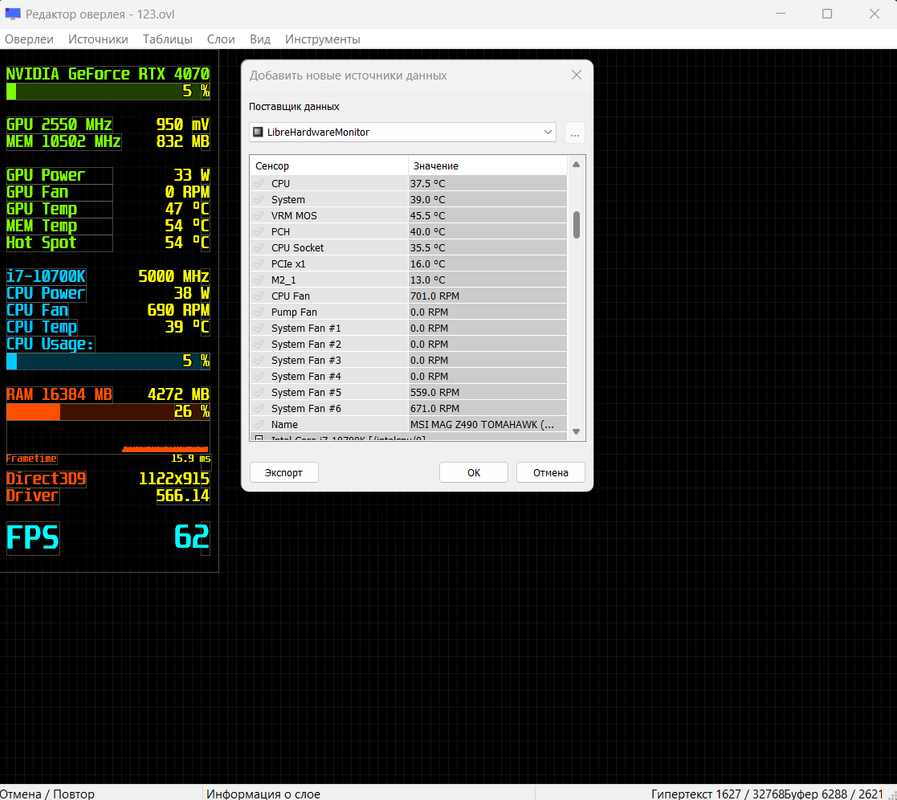Select the Direct3D9 overlay label
Screen dimensions: 897x800
click(46, 479)
